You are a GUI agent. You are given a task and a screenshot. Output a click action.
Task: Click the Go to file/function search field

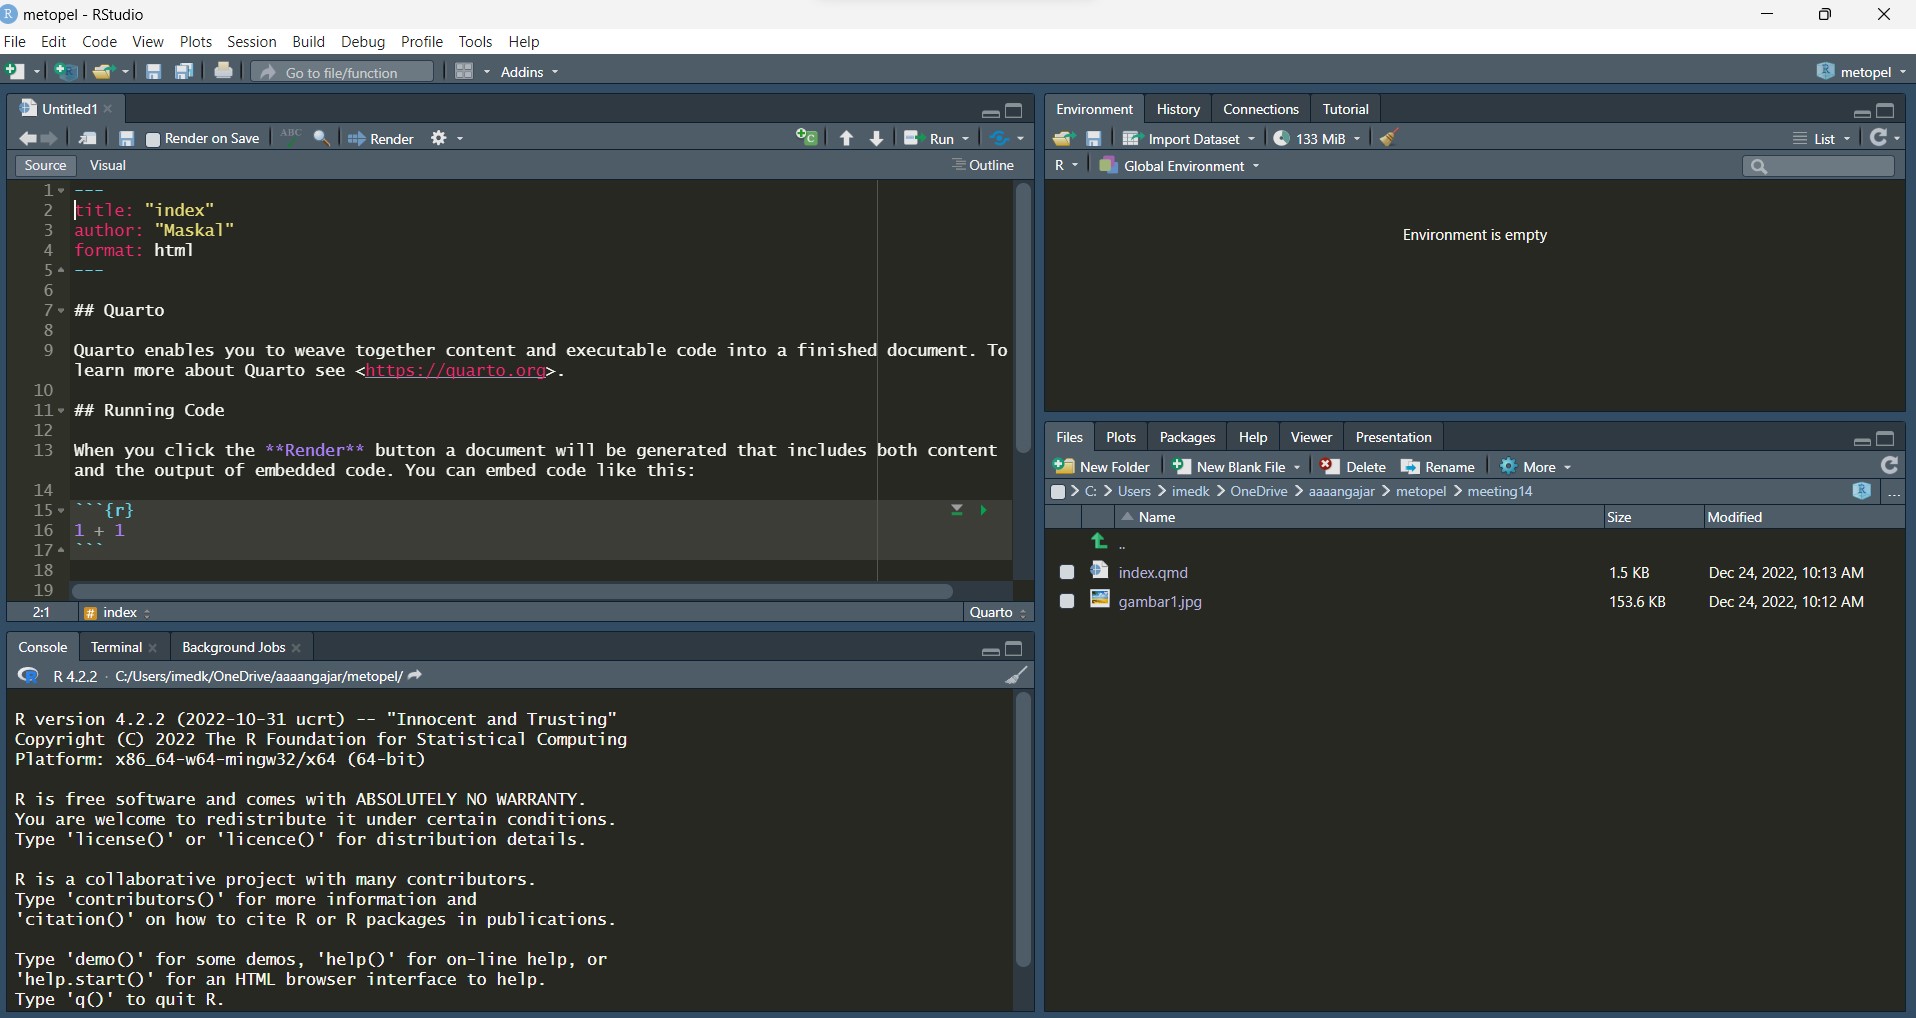click(x=342, y=72)
